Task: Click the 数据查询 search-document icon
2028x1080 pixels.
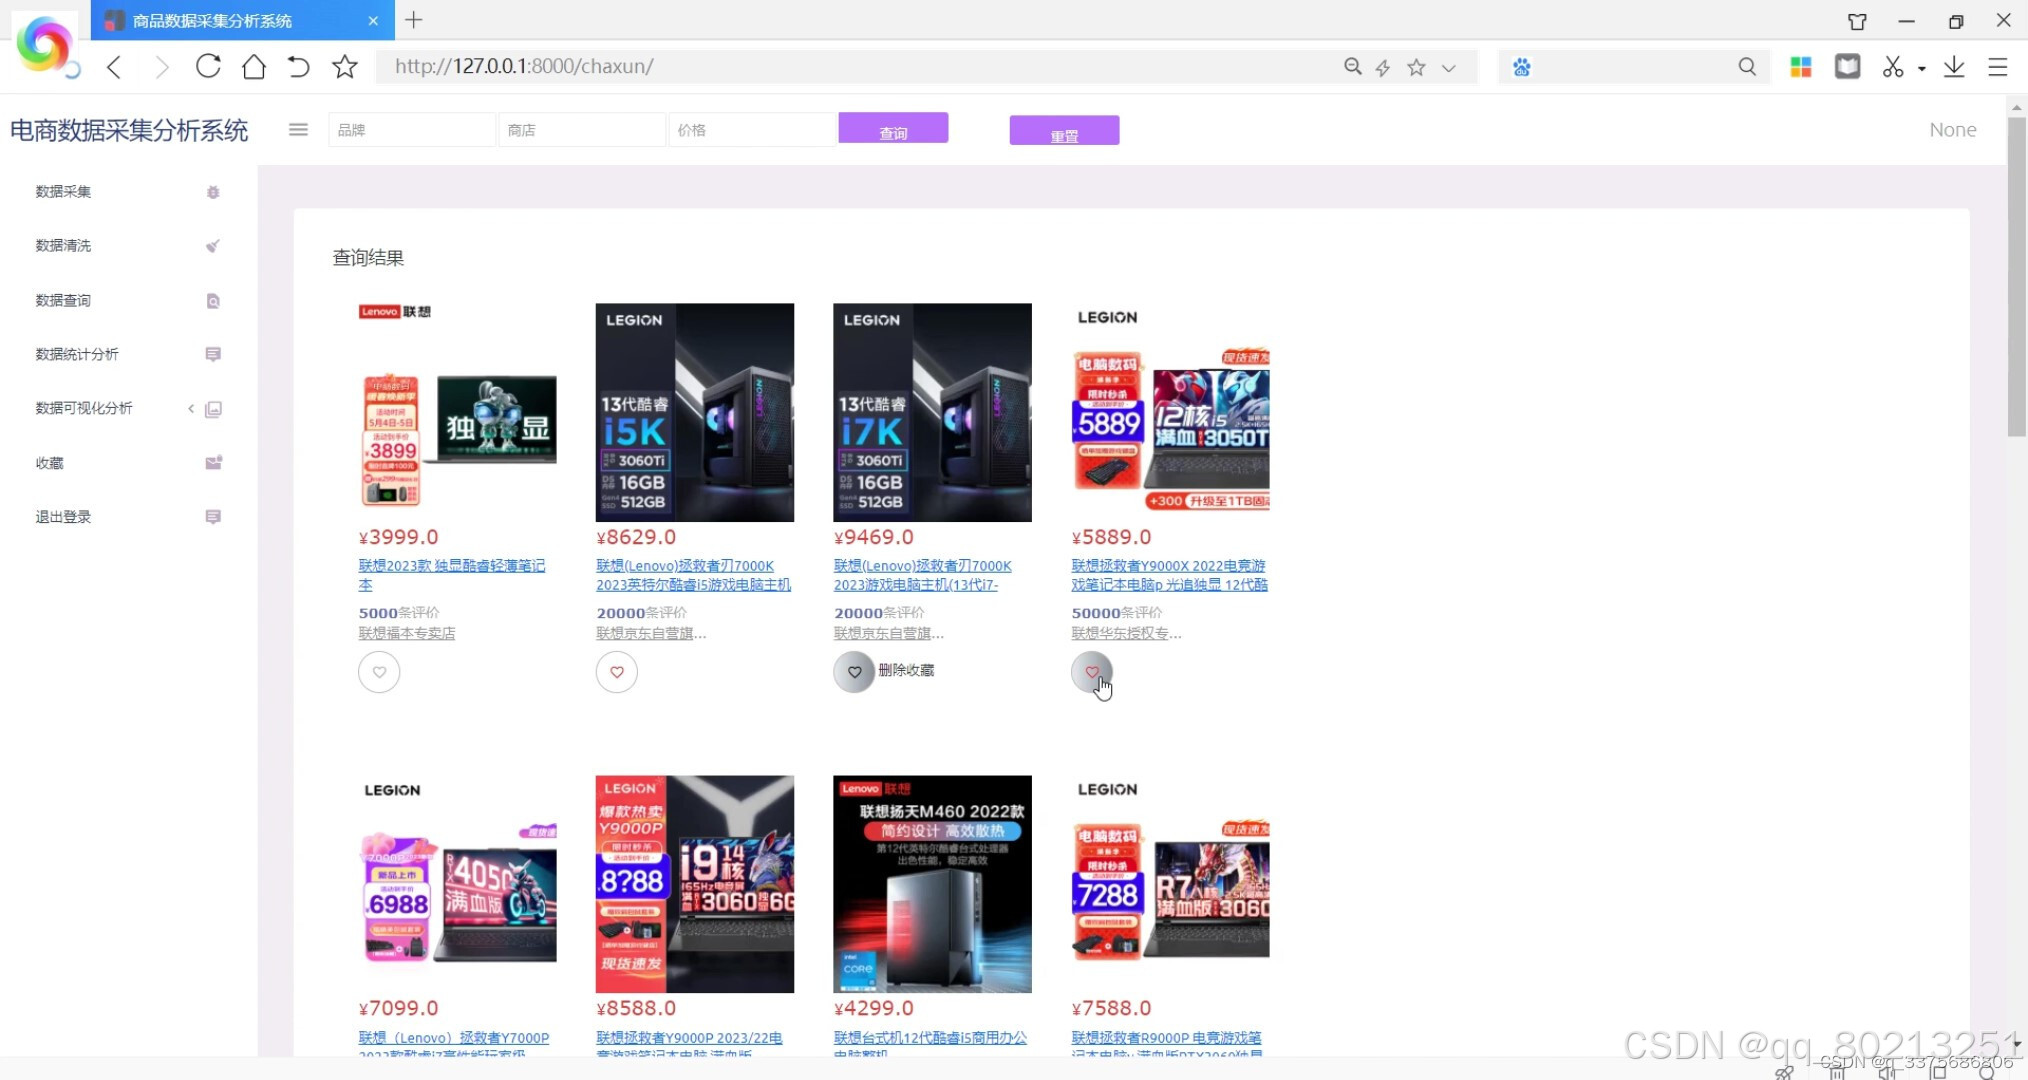Action: click(x=213, y=301)
